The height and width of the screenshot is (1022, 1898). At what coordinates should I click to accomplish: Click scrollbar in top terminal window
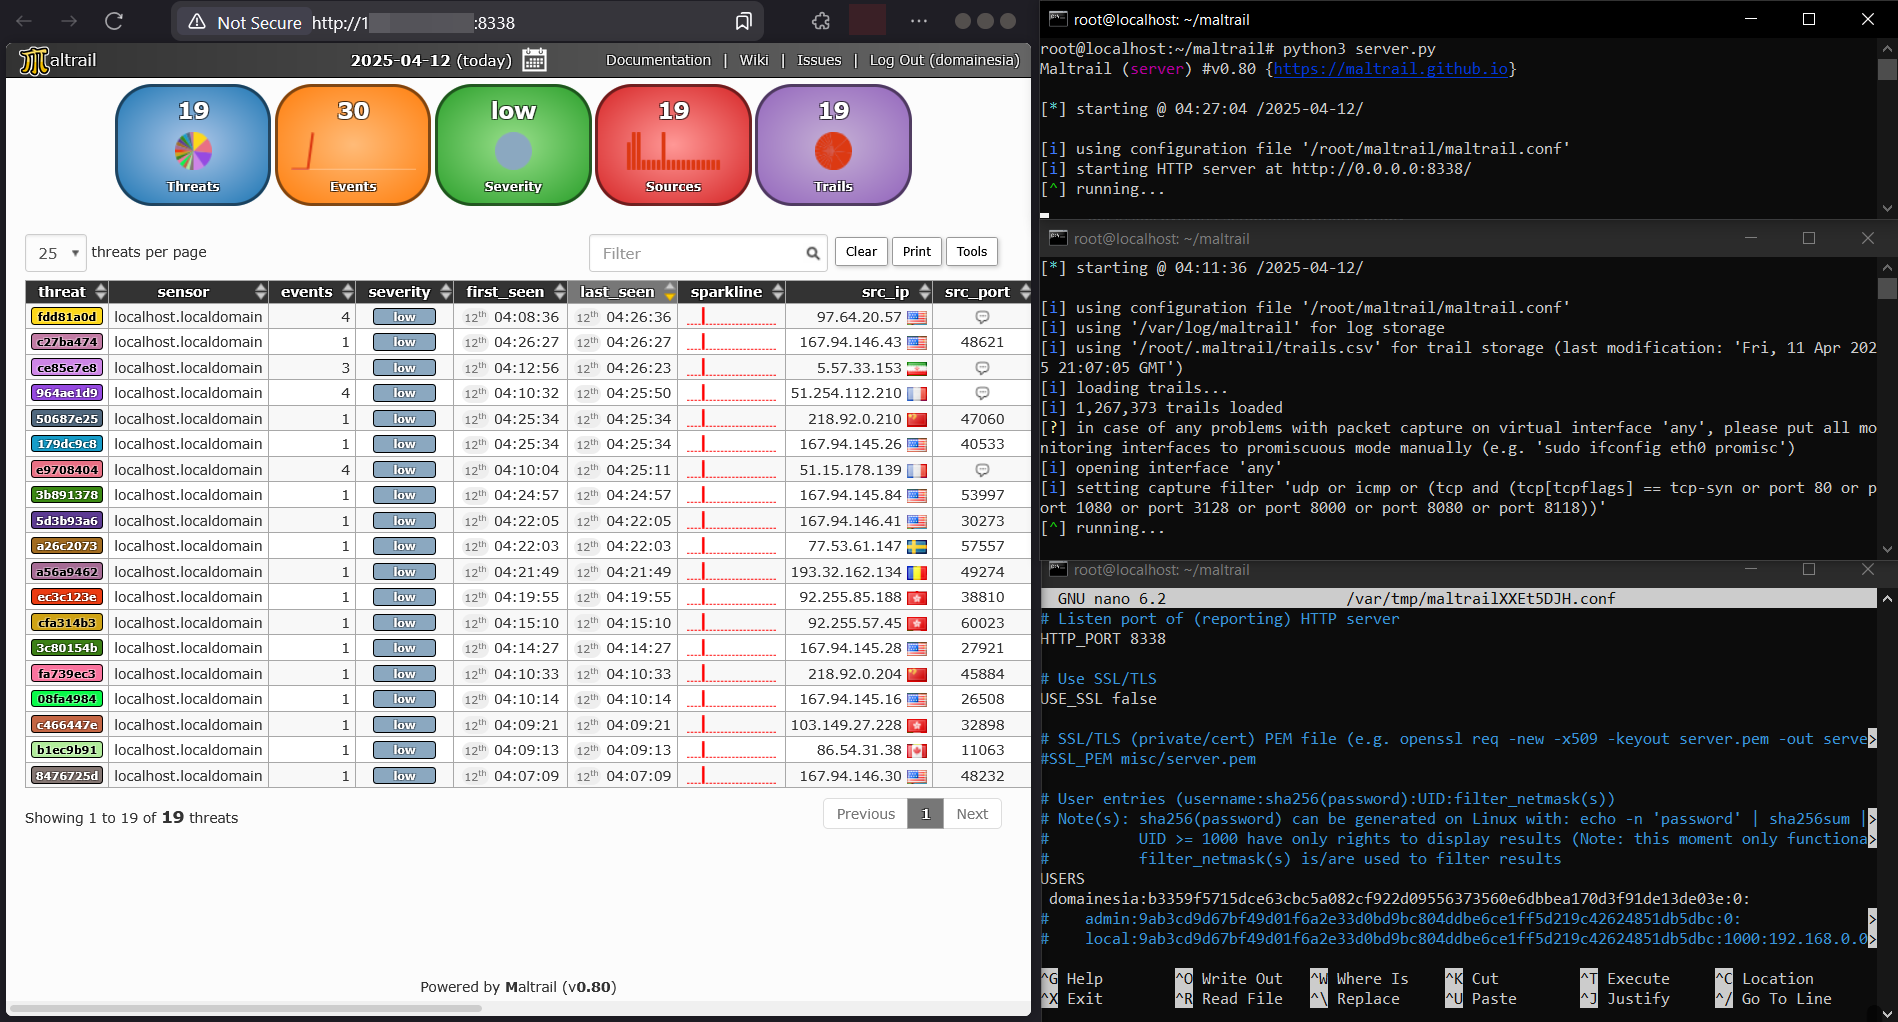(1887, 70)
